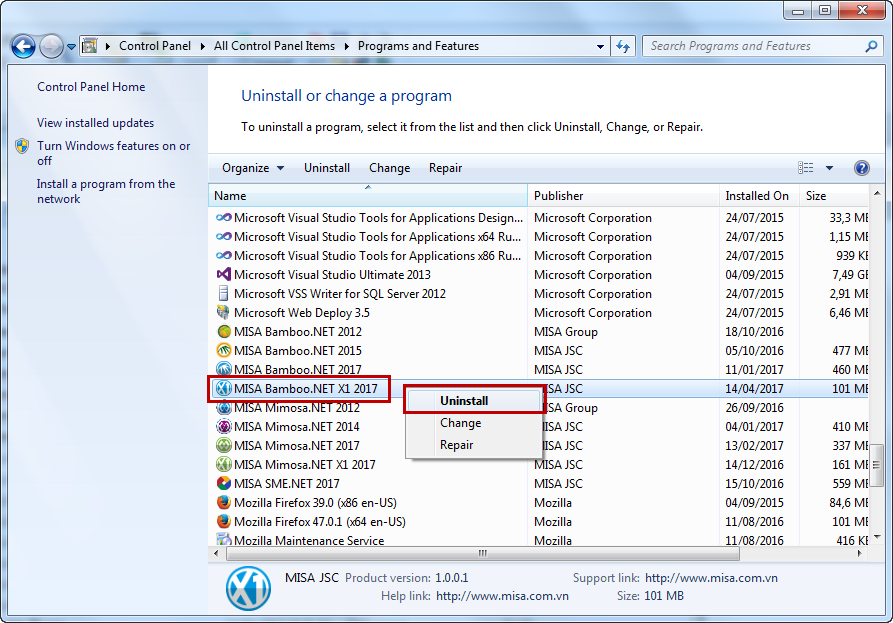Sort by the Name column header

368,195
